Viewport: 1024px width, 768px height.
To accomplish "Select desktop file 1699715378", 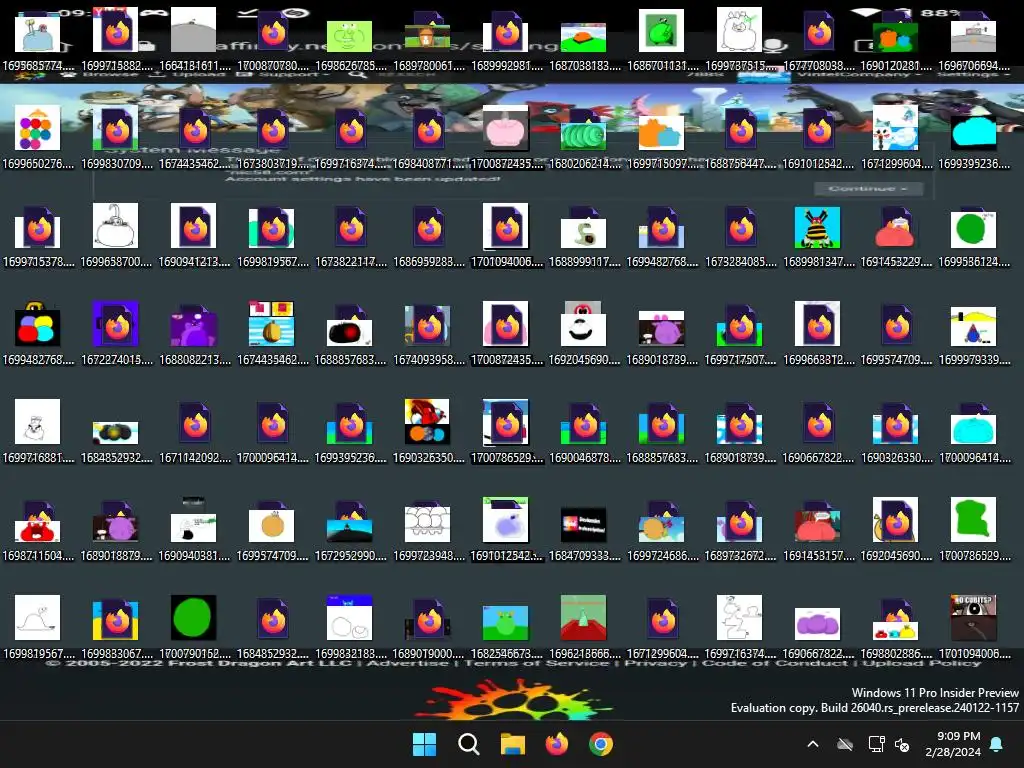I will click(38, 236).
